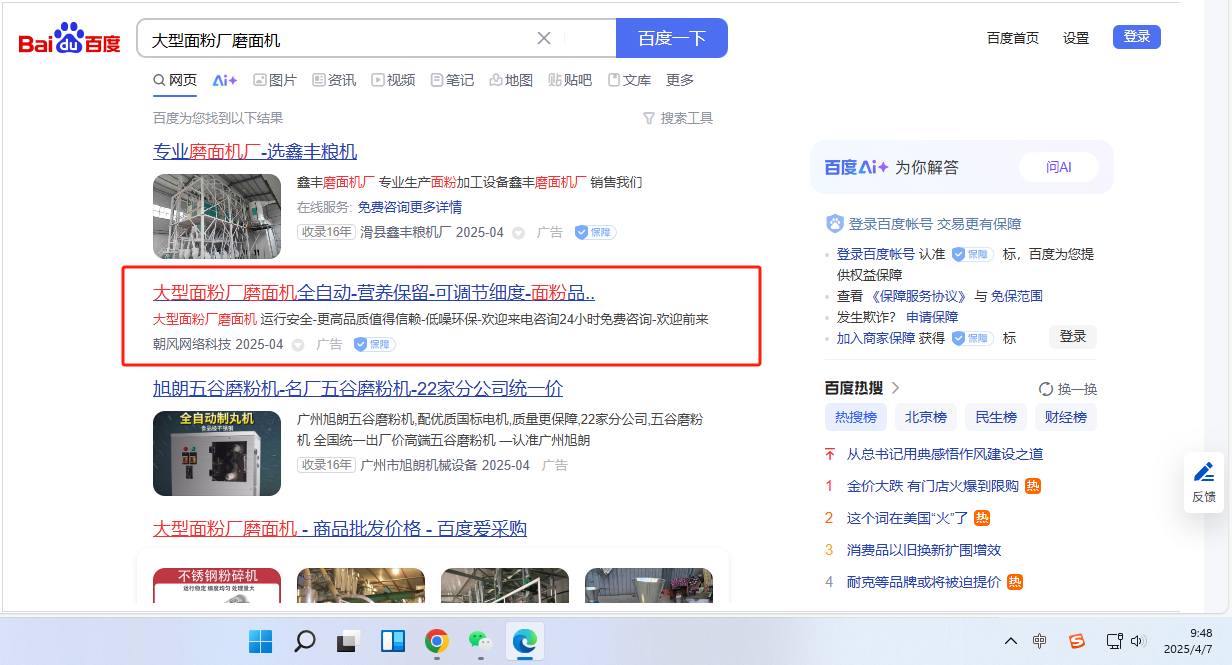Select the 北京榜 tab
The image size is (1232, 665).
(x=926, y=417)
